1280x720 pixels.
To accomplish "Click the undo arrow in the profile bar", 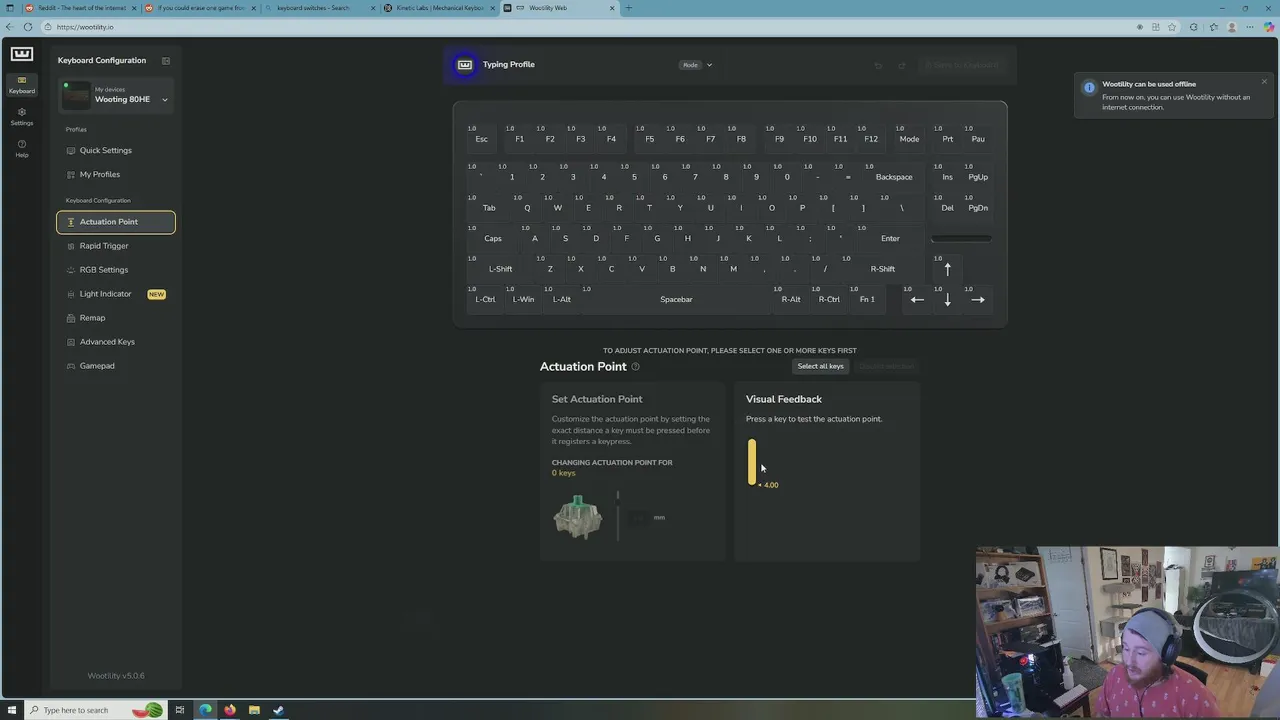I will (x=878, y=66).
